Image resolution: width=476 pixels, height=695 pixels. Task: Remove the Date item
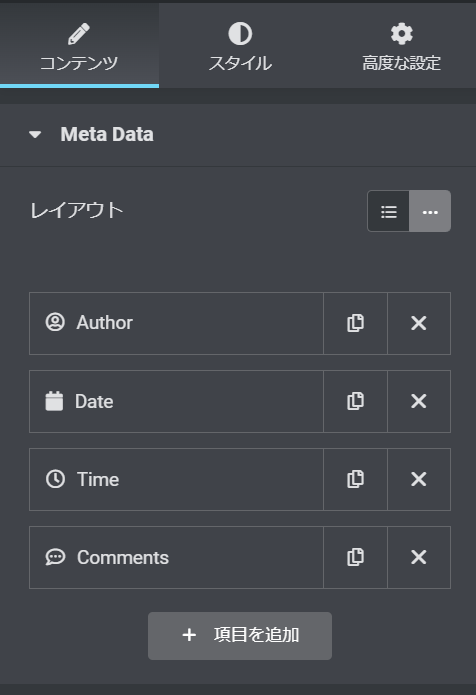click(419, 401)
